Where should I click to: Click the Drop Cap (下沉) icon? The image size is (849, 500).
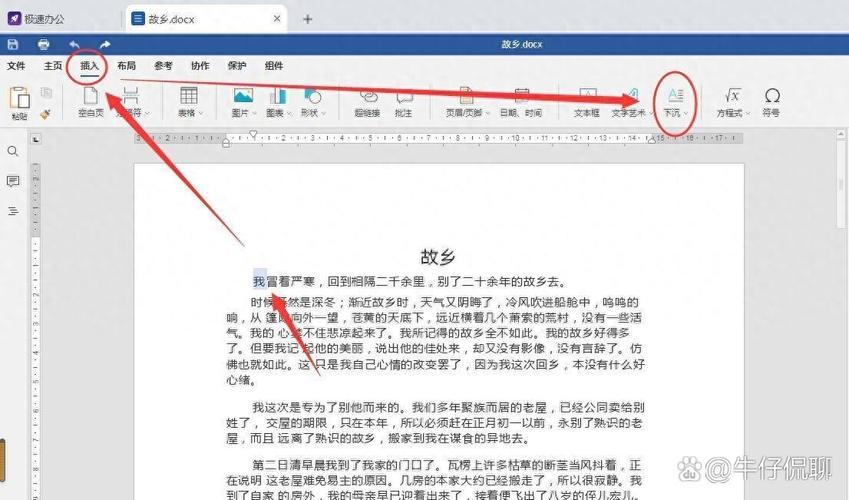tap(675, 95)
